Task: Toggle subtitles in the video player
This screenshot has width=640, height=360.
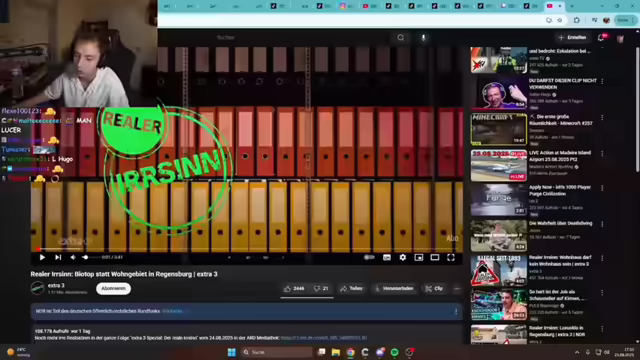Action: pos(387,258)
